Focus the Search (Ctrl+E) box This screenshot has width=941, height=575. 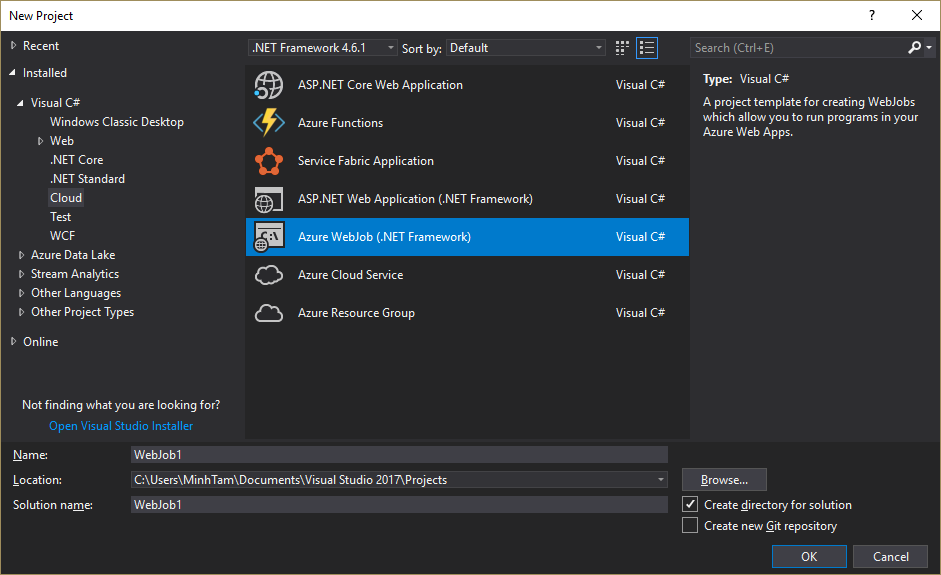click(798, 47)
